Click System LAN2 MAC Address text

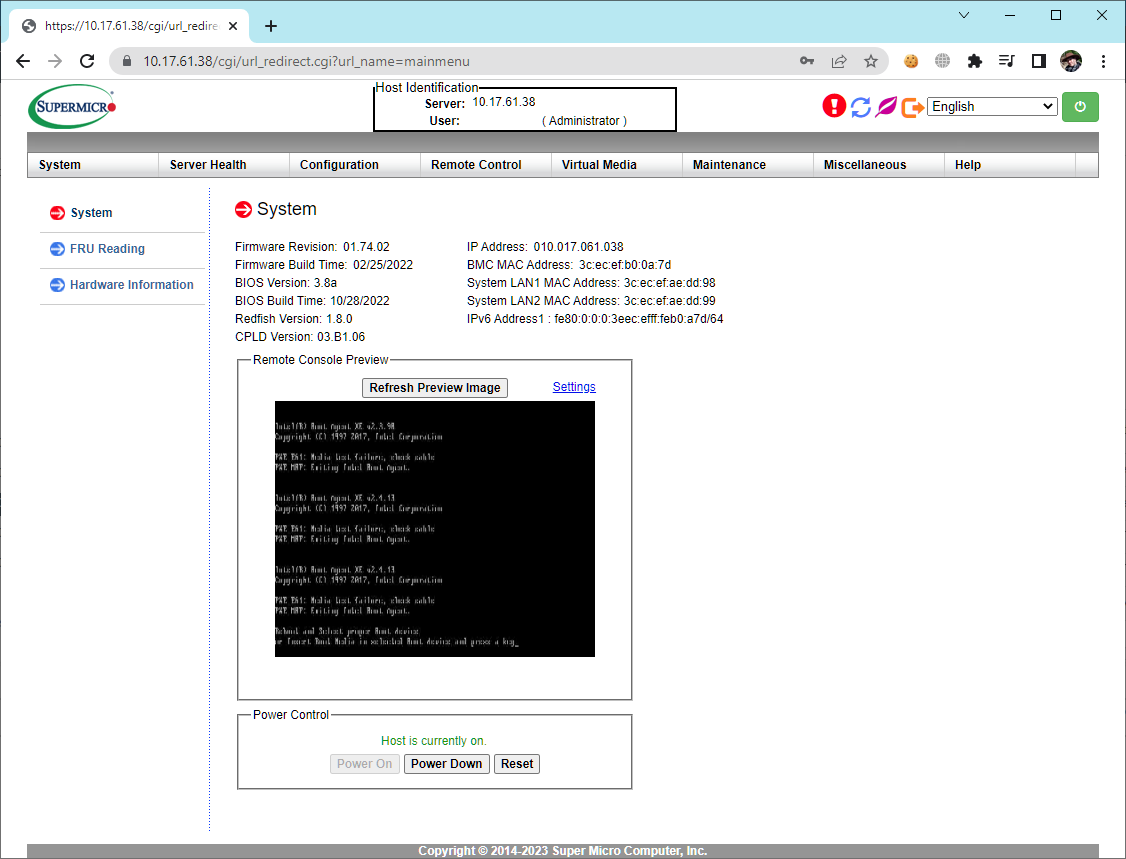(x=591, y=300)
